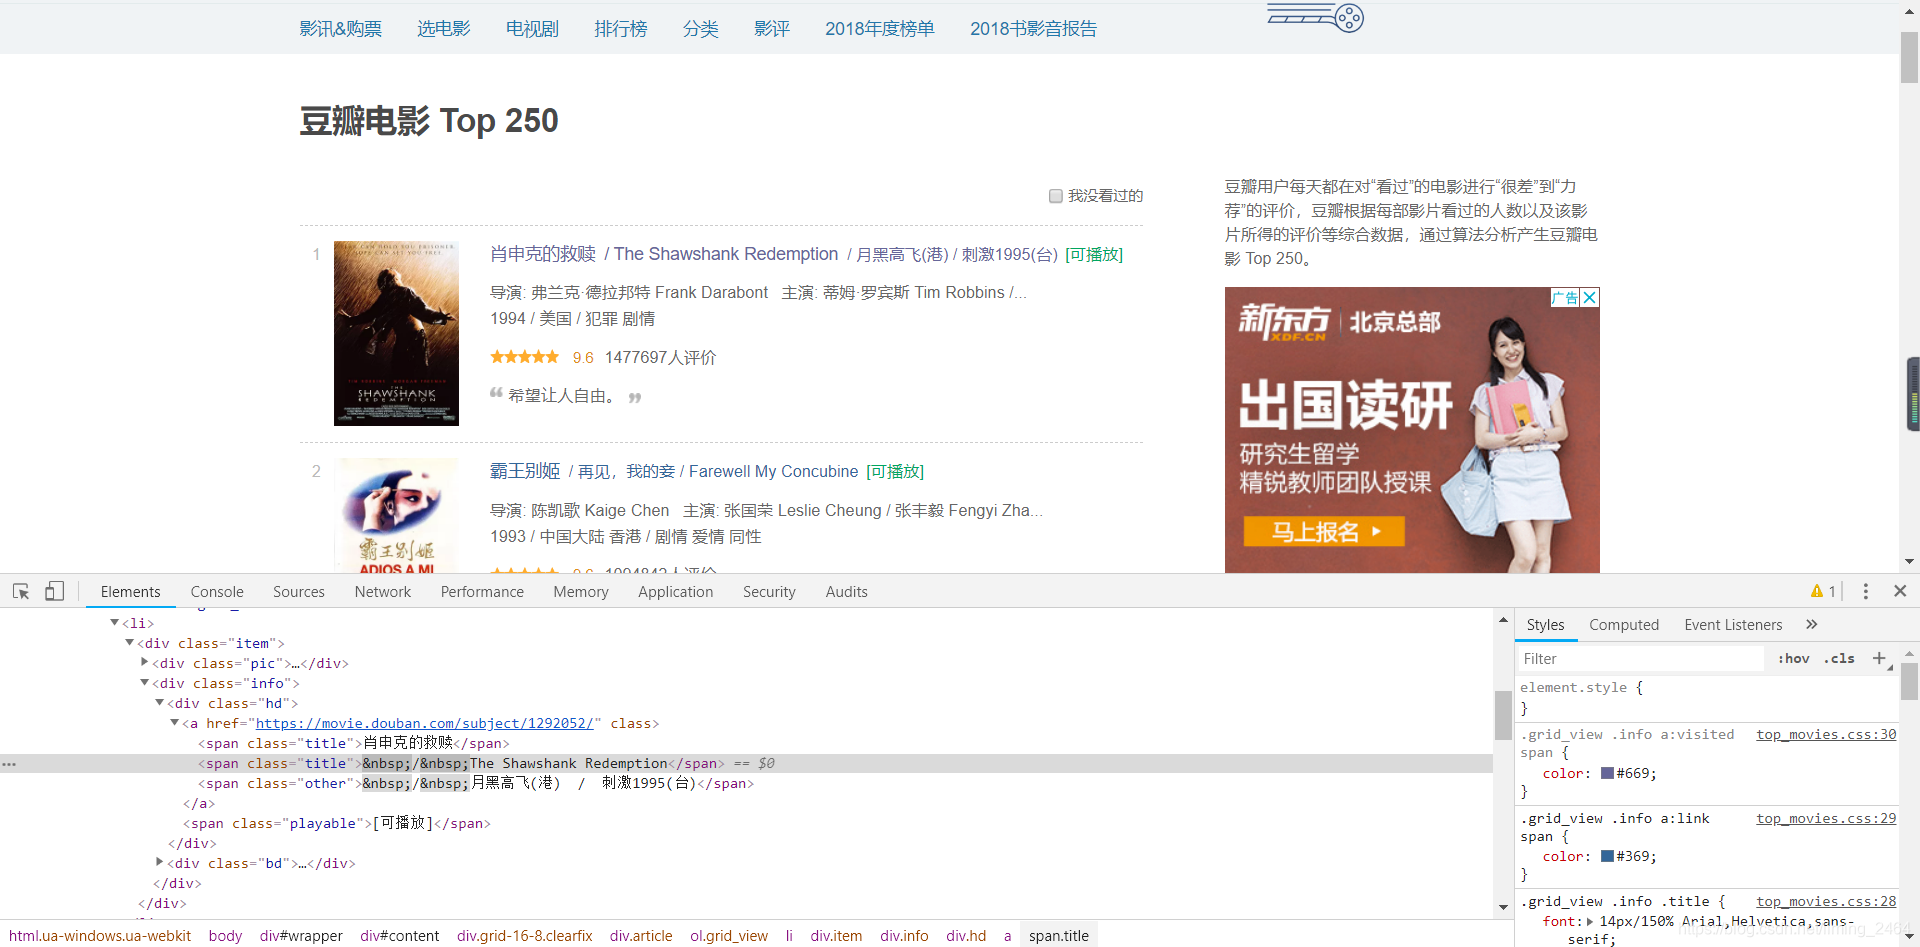Toggle the device toolbar icon
The height and width of the screenshot is (947, 1920).
tap(54, 591)
